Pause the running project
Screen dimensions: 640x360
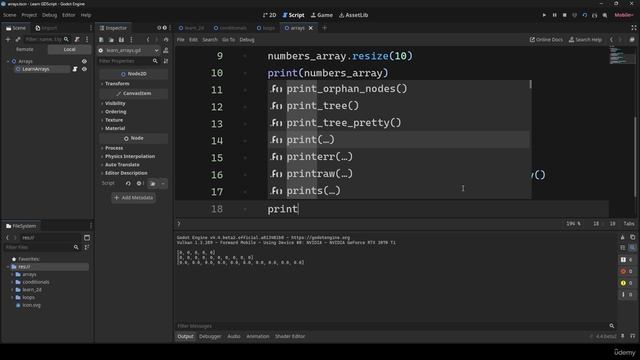tap(554, 15)
